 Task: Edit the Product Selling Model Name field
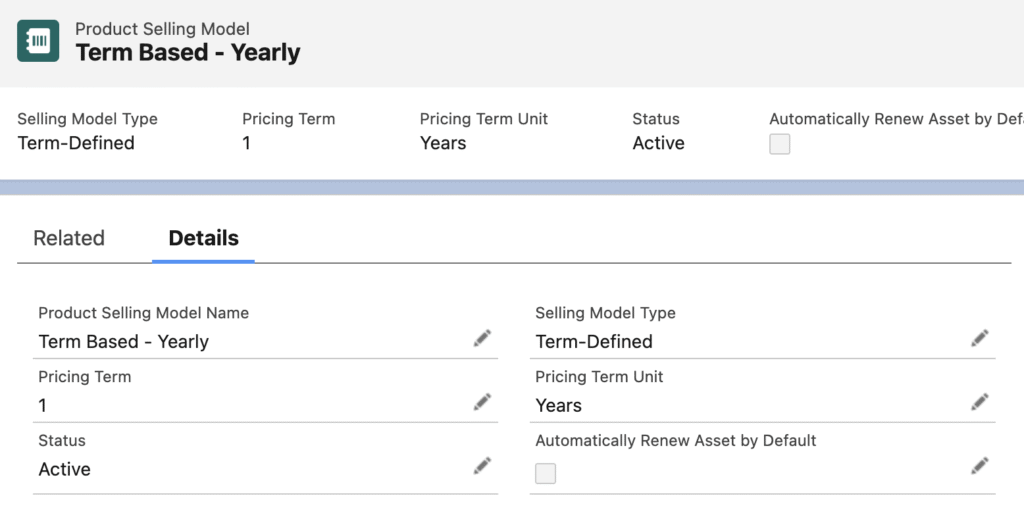(482, 339)
